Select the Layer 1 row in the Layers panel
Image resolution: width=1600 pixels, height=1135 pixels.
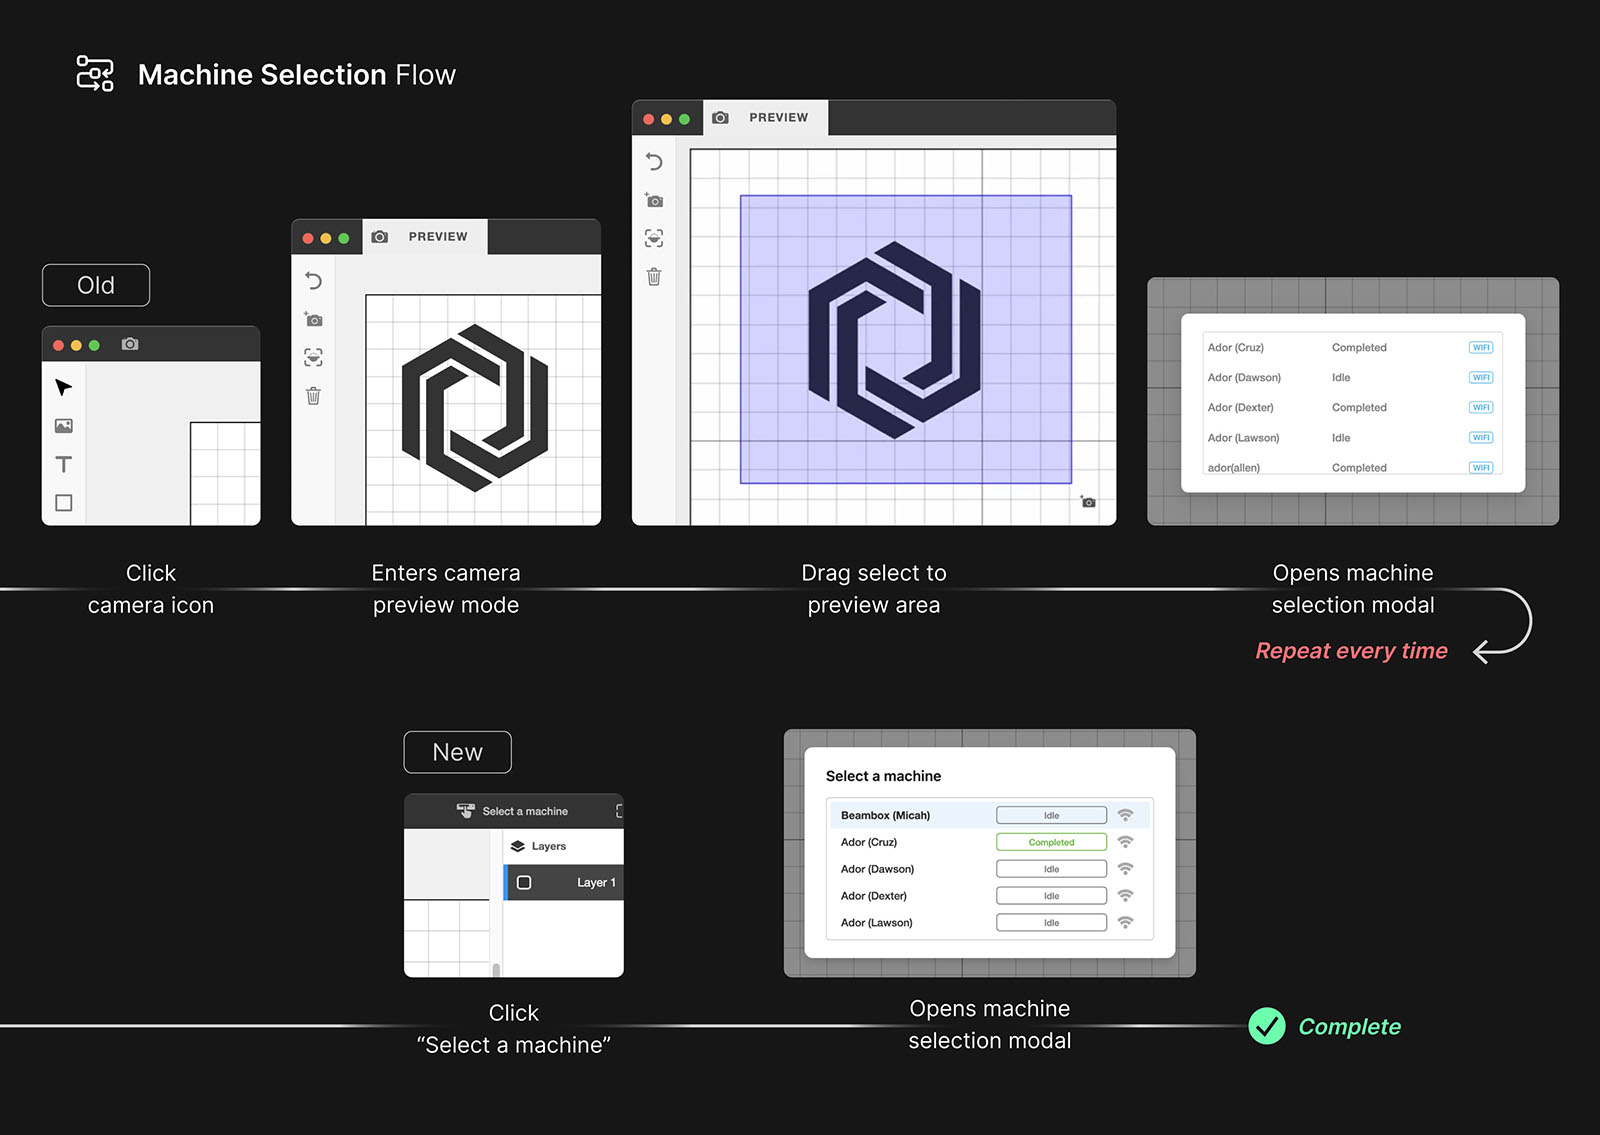(564, 883)
